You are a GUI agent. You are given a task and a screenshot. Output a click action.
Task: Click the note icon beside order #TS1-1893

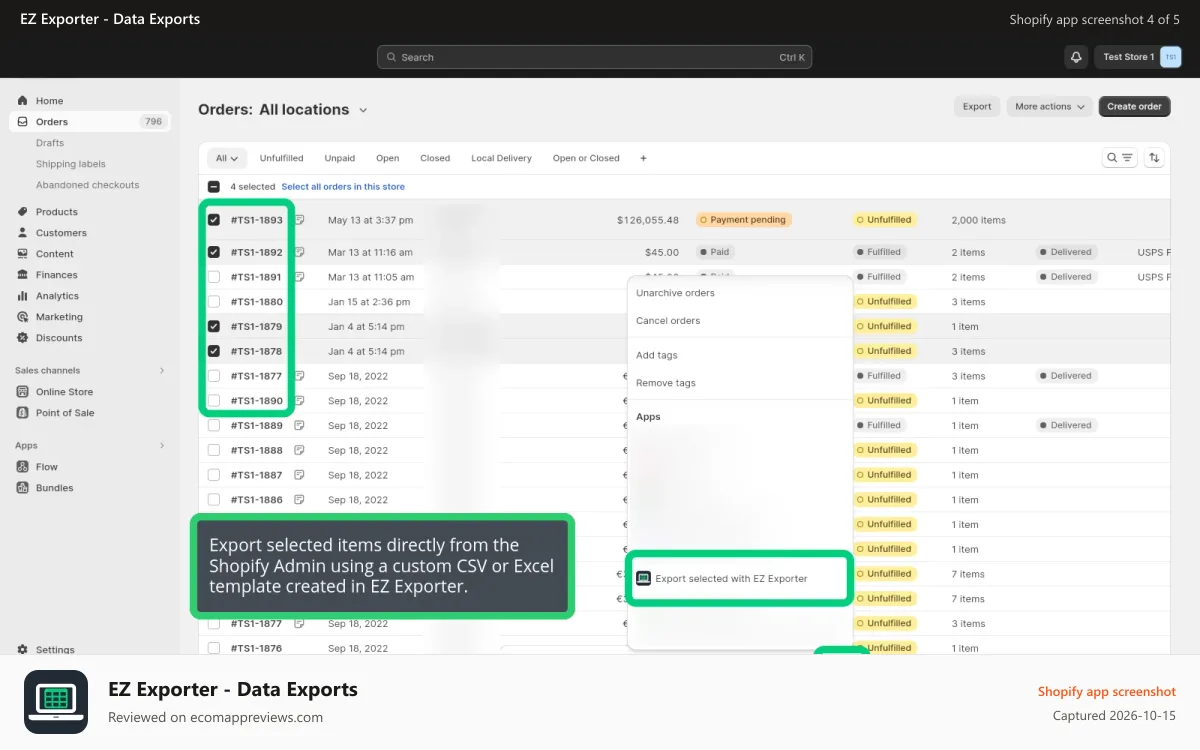(299, 219)
